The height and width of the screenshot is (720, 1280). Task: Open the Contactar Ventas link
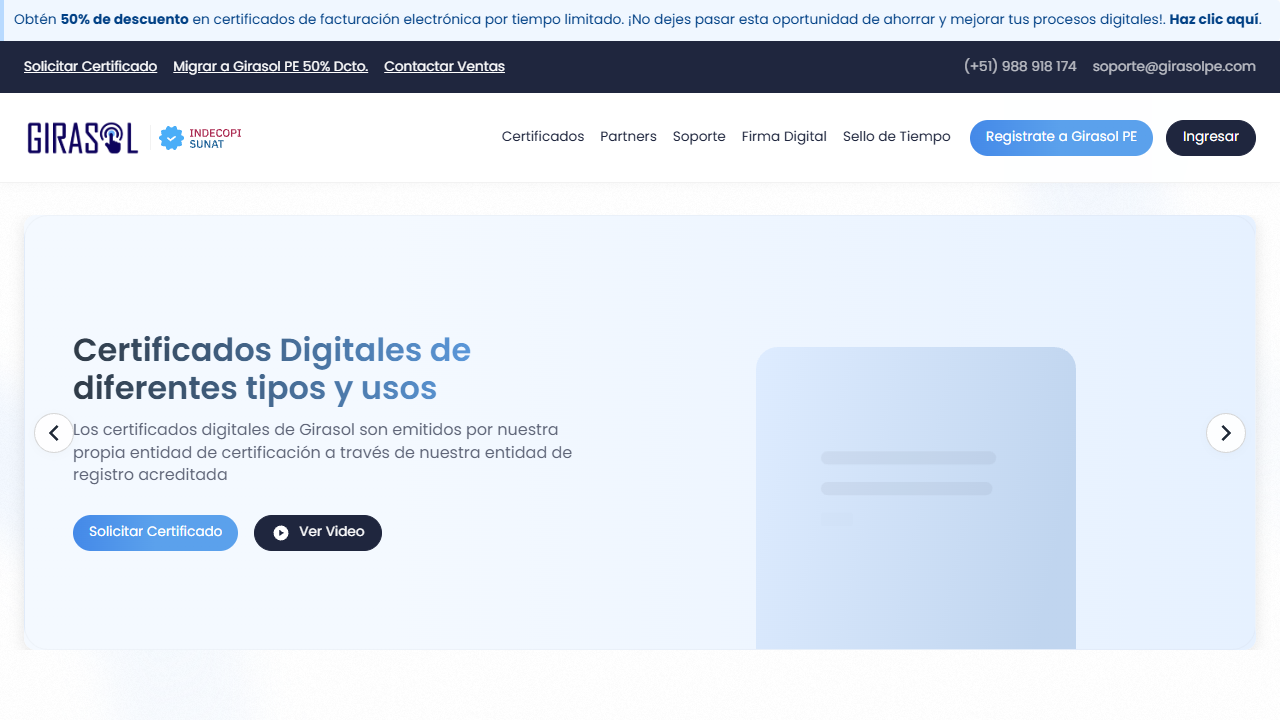(444, 67)
